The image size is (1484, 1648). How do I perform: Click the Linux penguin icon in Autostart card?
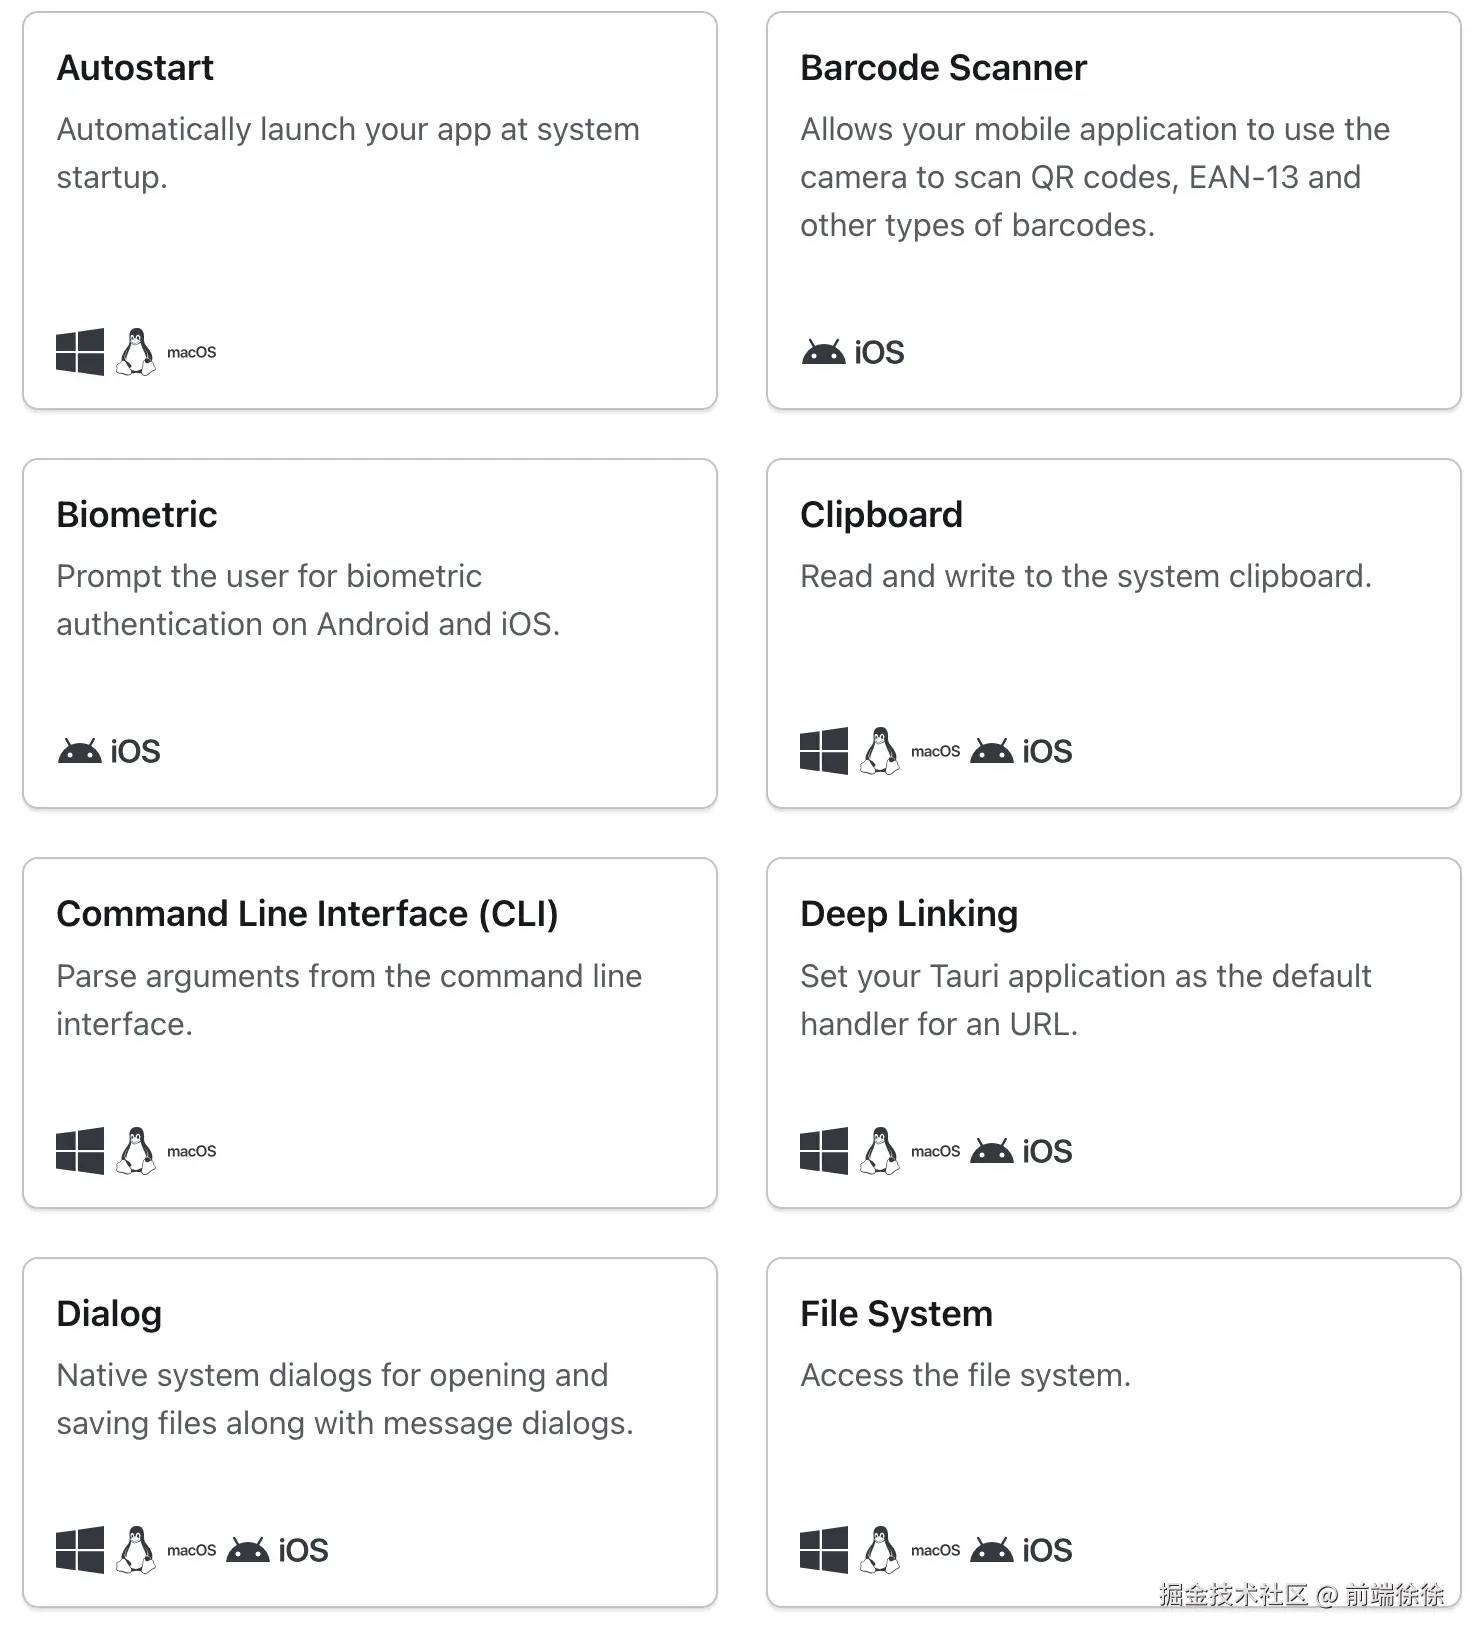(136, 352)
